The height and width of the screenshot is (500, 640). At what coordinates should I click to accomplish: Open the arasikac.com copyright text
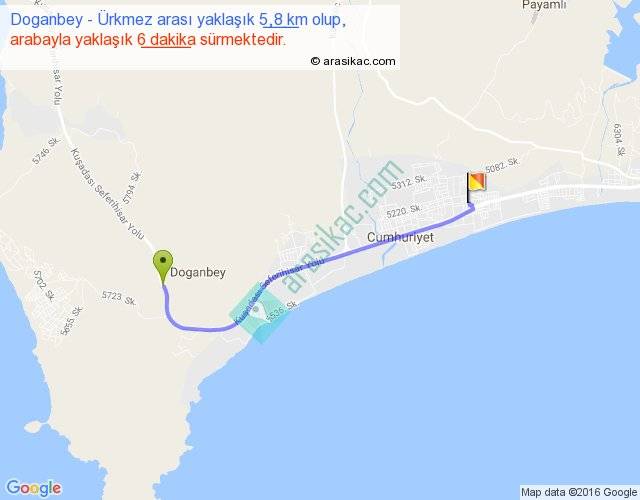tap(353, 61)
